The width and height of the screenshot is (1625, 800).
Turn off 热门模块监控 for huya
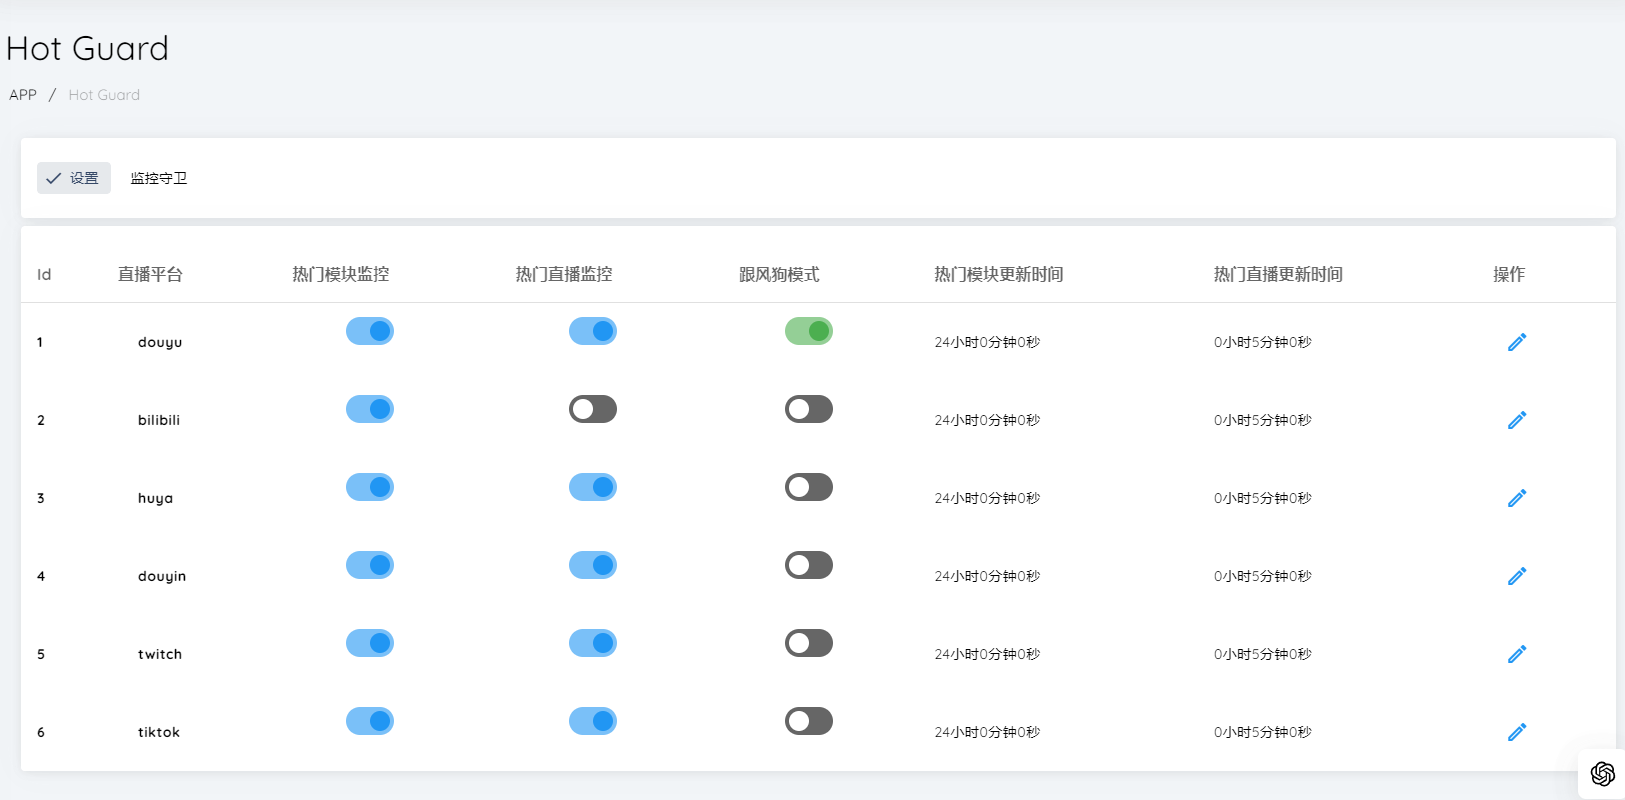click(x=369, y=487)
